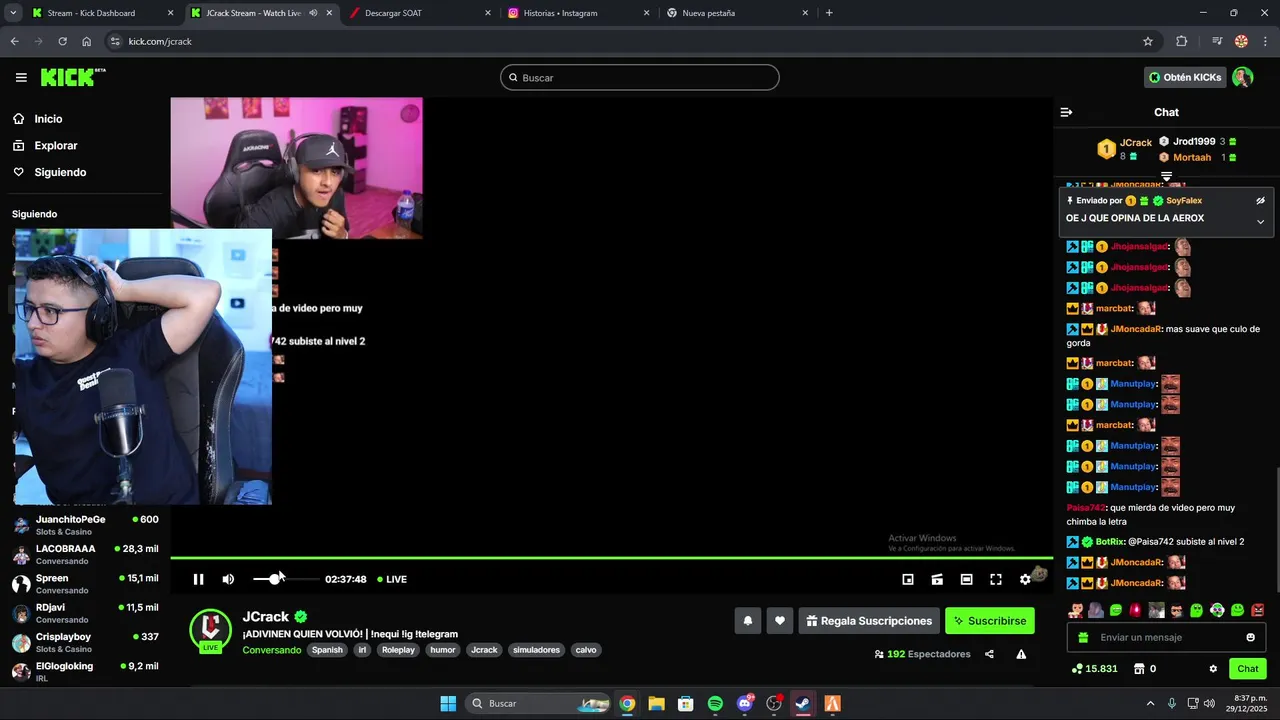The image size is (1280, 720).
Task: Open Windows Start menu
Action: pyautogui.click(x=448, y=703)
